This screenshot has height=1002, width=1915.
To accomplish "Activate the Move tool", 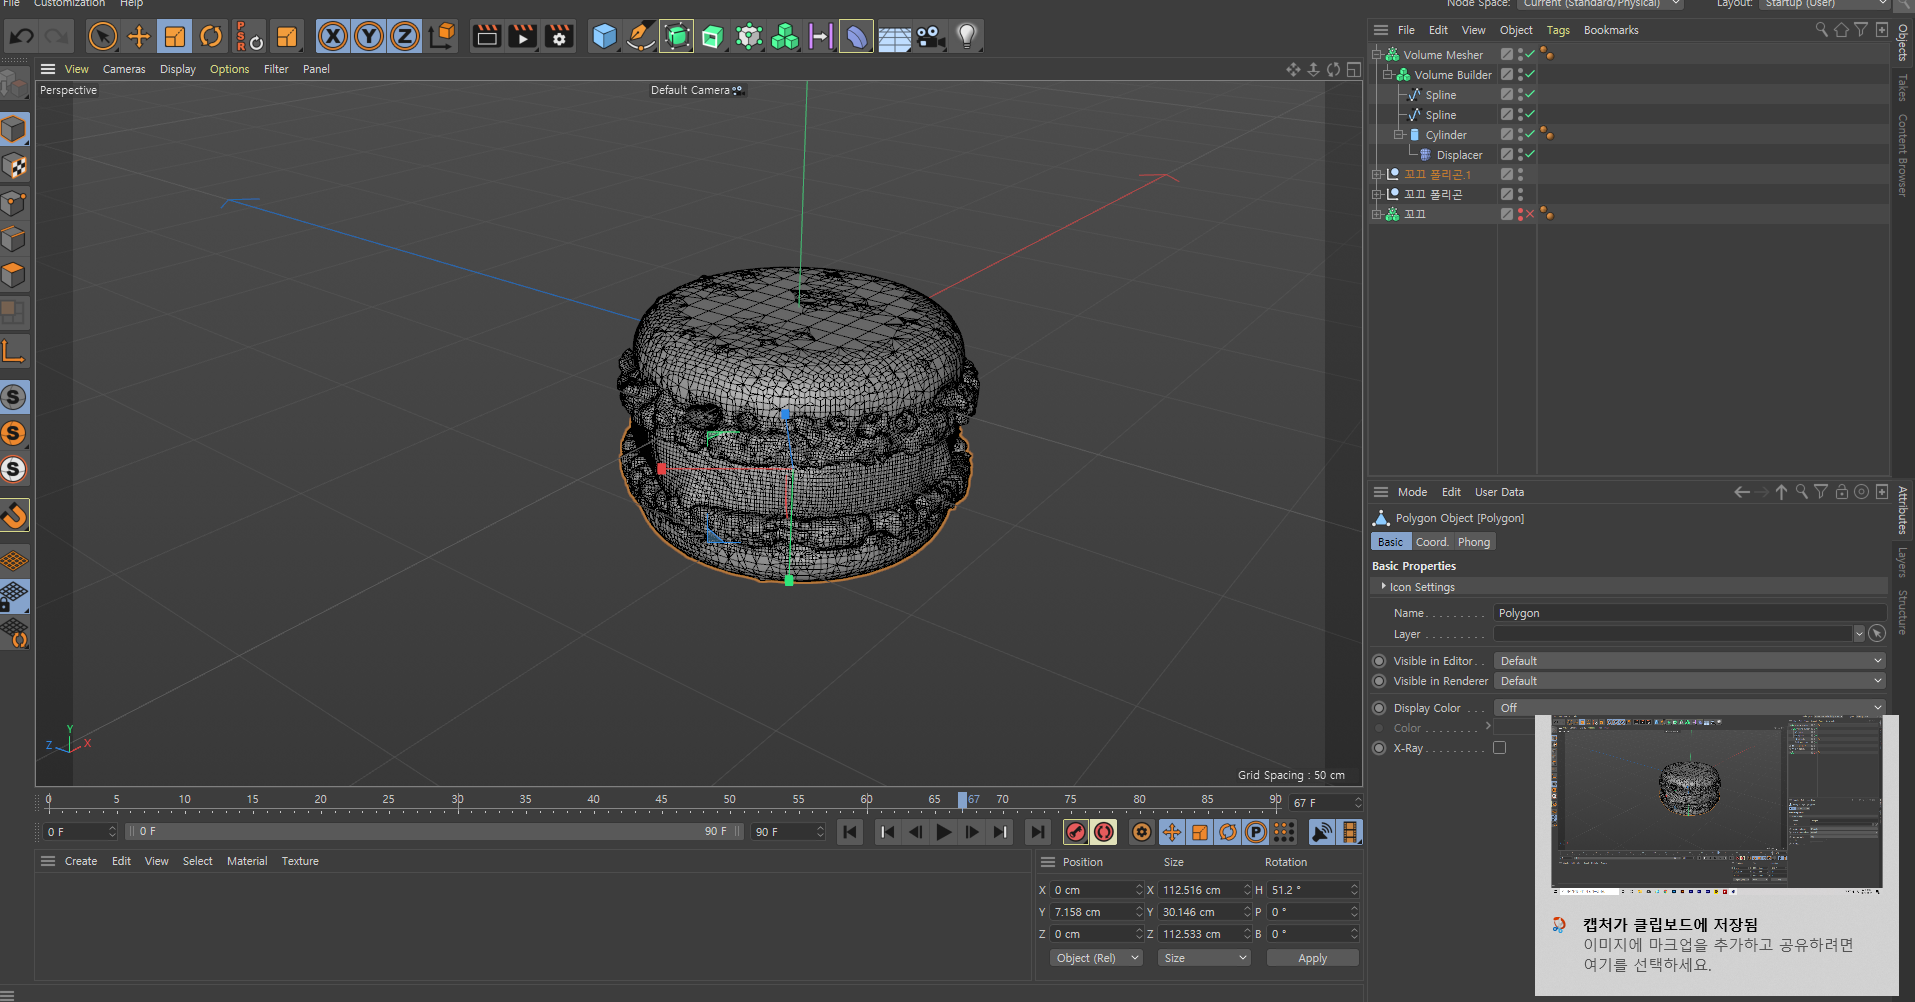I will coord(139,37).
